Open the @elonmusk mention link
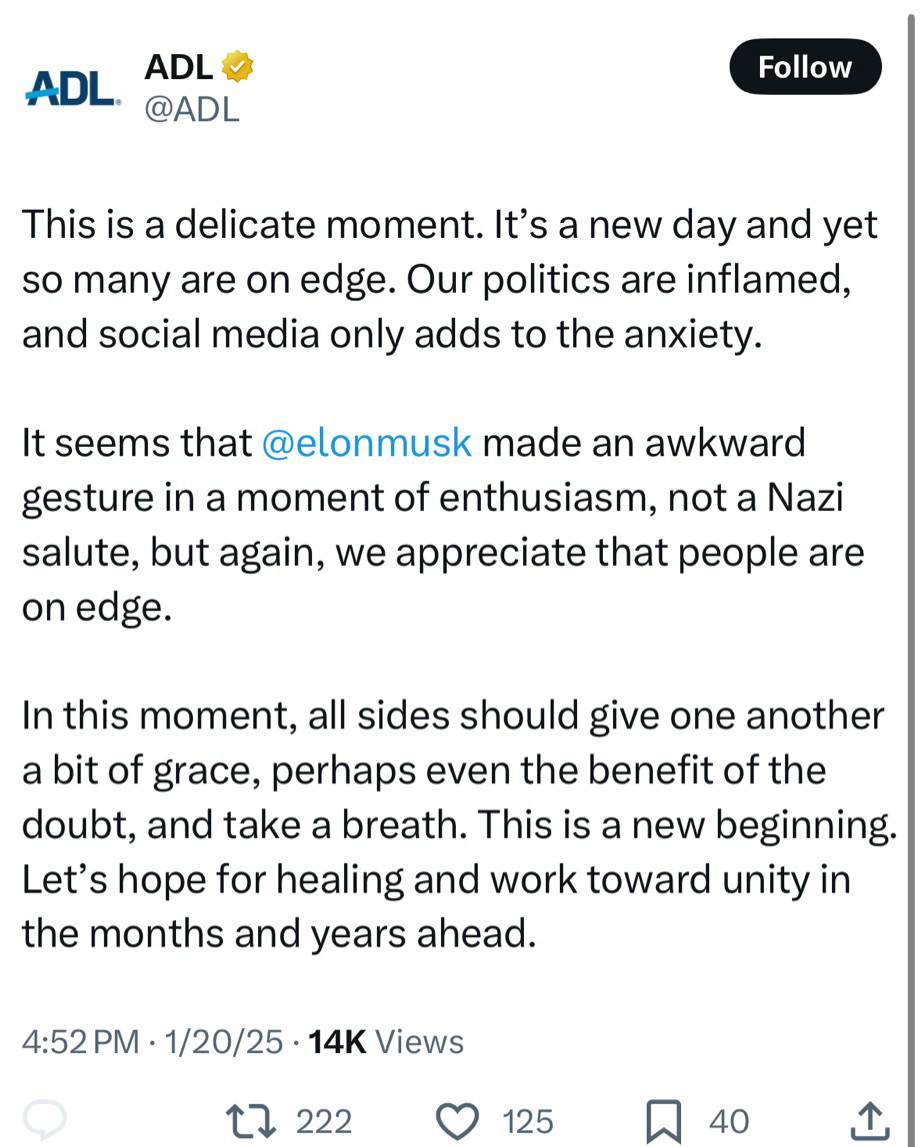Image resolution: width=922 pixels, height=1147 pixels. click(x=365, y=442)
